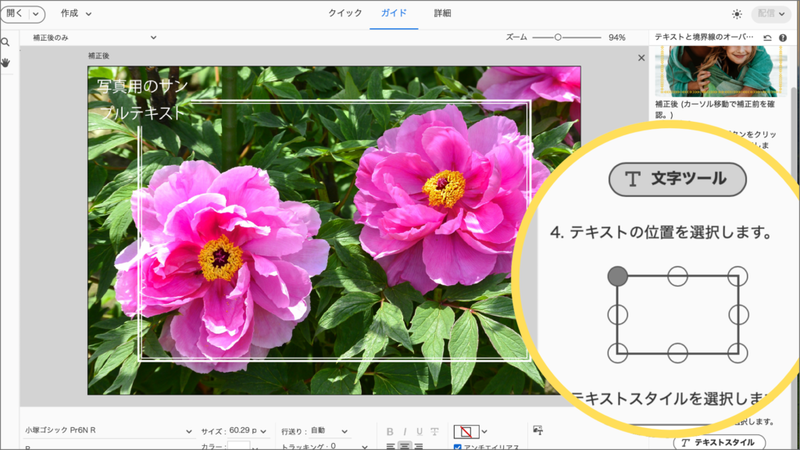The width and height of the screenshot is (800, 450).
Task: Open the help question mark icon
Action: click(x=783, y=37)
